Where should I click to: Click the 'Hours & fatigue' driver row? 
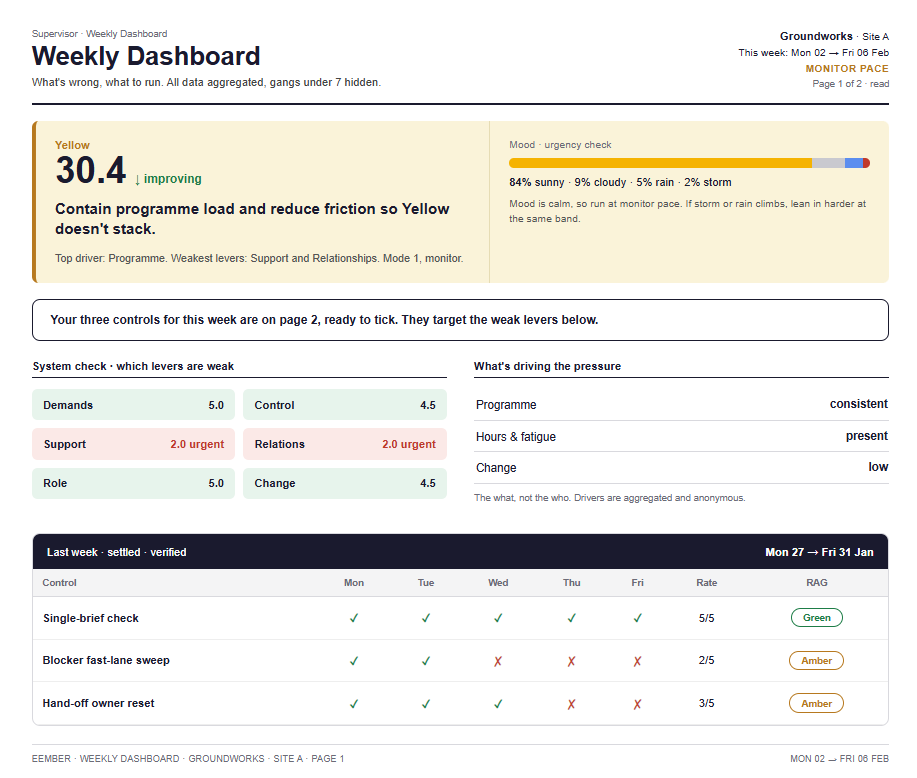coord(681,436)
